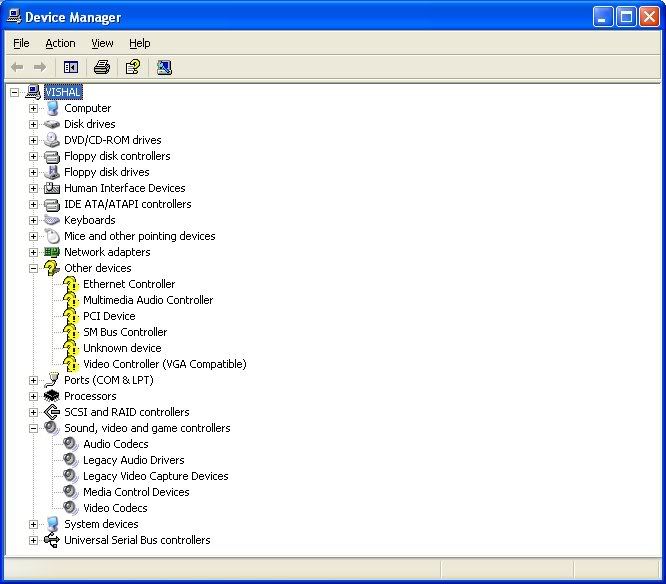This screenshot has height=584, width=666.
Task: Click the Floppy disk controllers icon
Action: 52,156
